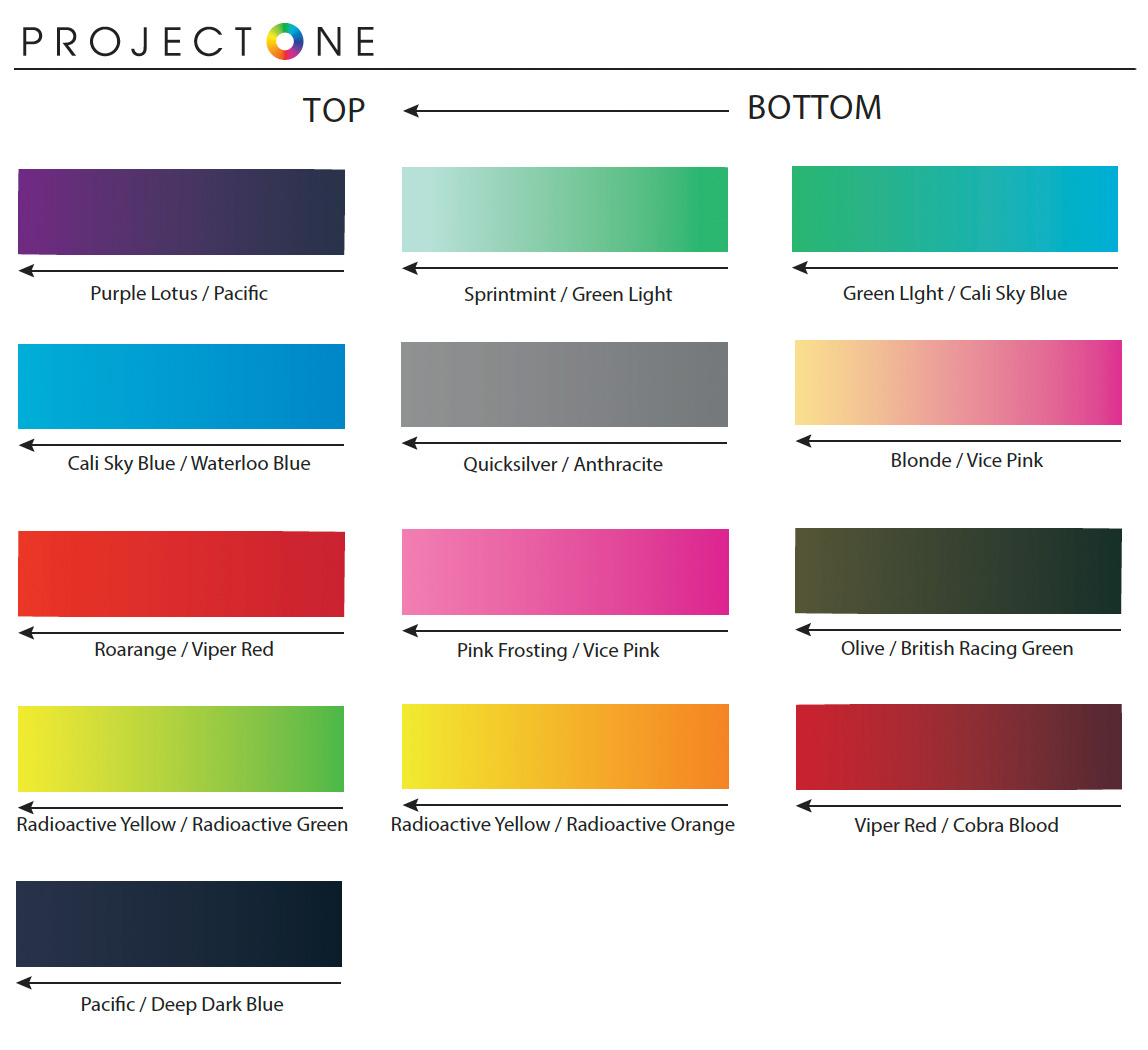Select the Radioactive Yellow / Radioactive Green gradient
1148x1050 pixels.
click(181, 749)
